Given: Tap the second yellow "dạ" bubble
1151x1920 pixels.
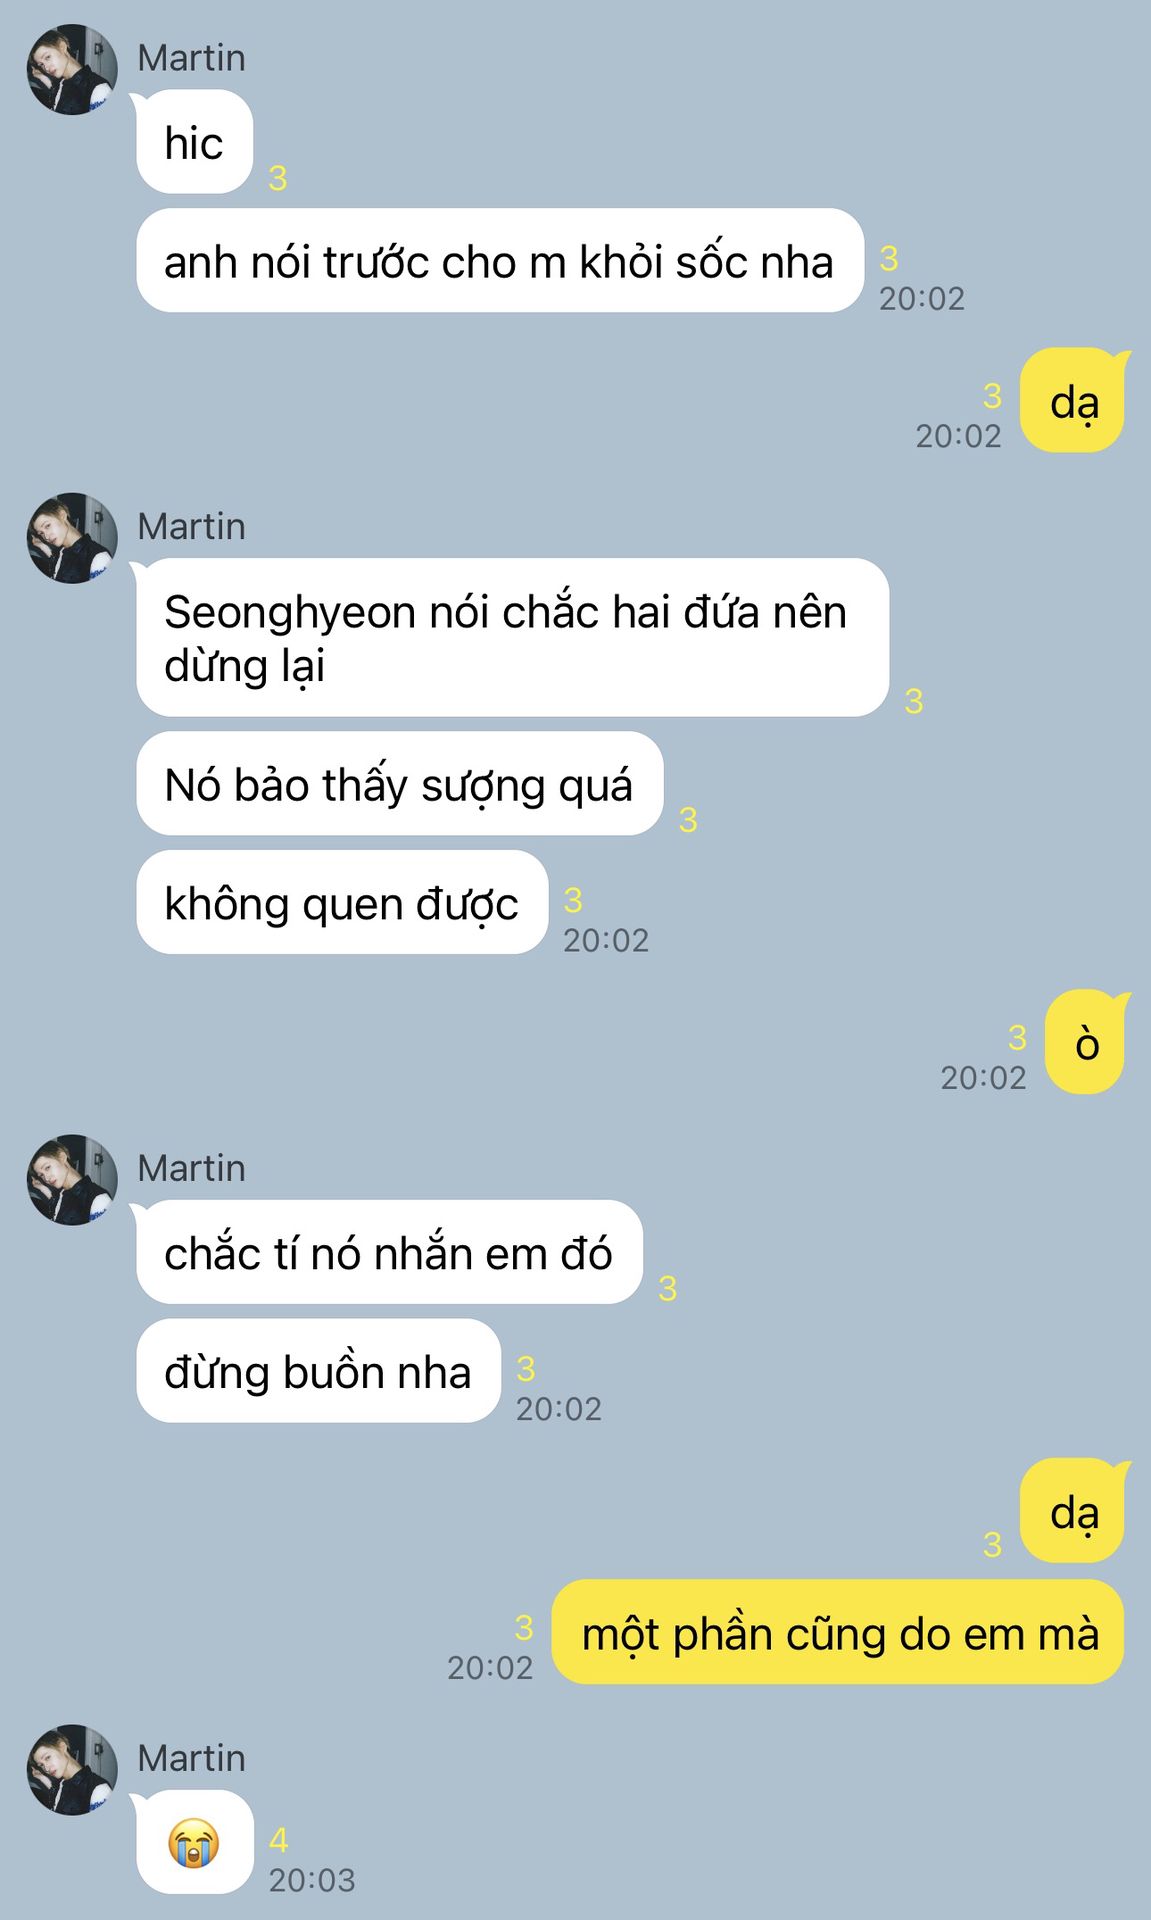Looking at the screenshot, I should 1073,1510.
